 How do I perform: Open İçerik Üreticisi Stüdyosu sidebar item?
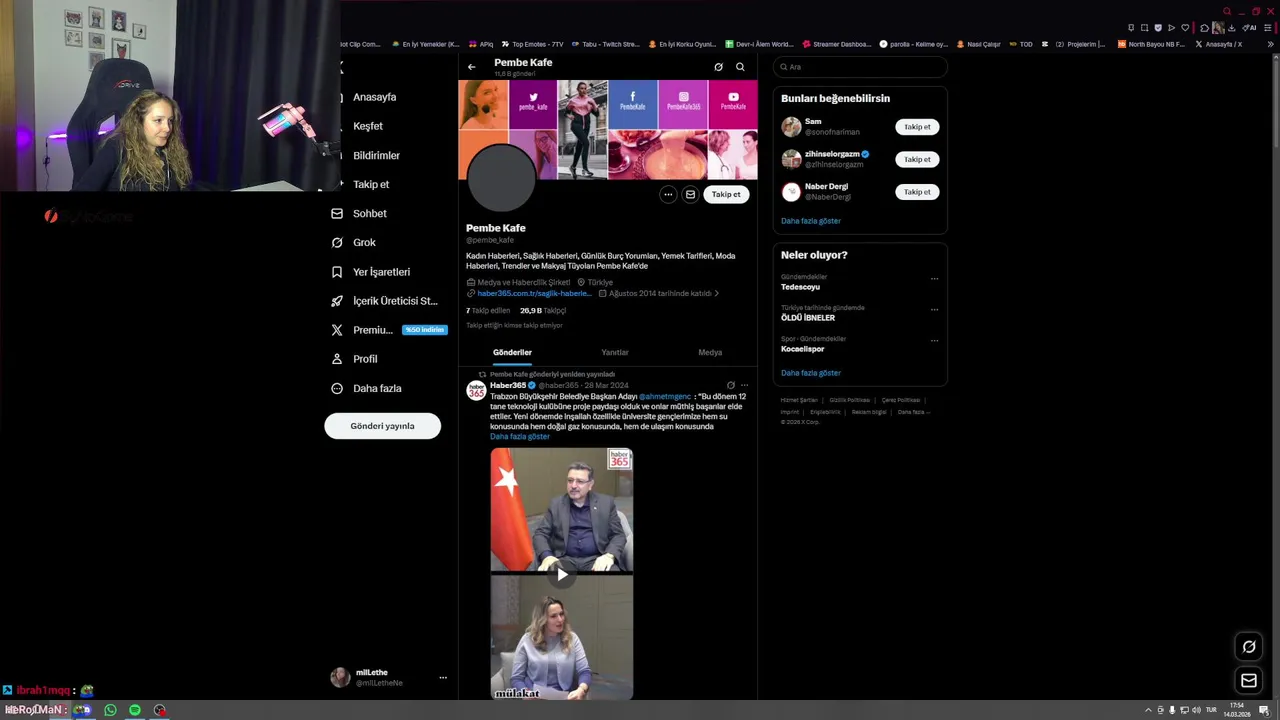[384, 301]
